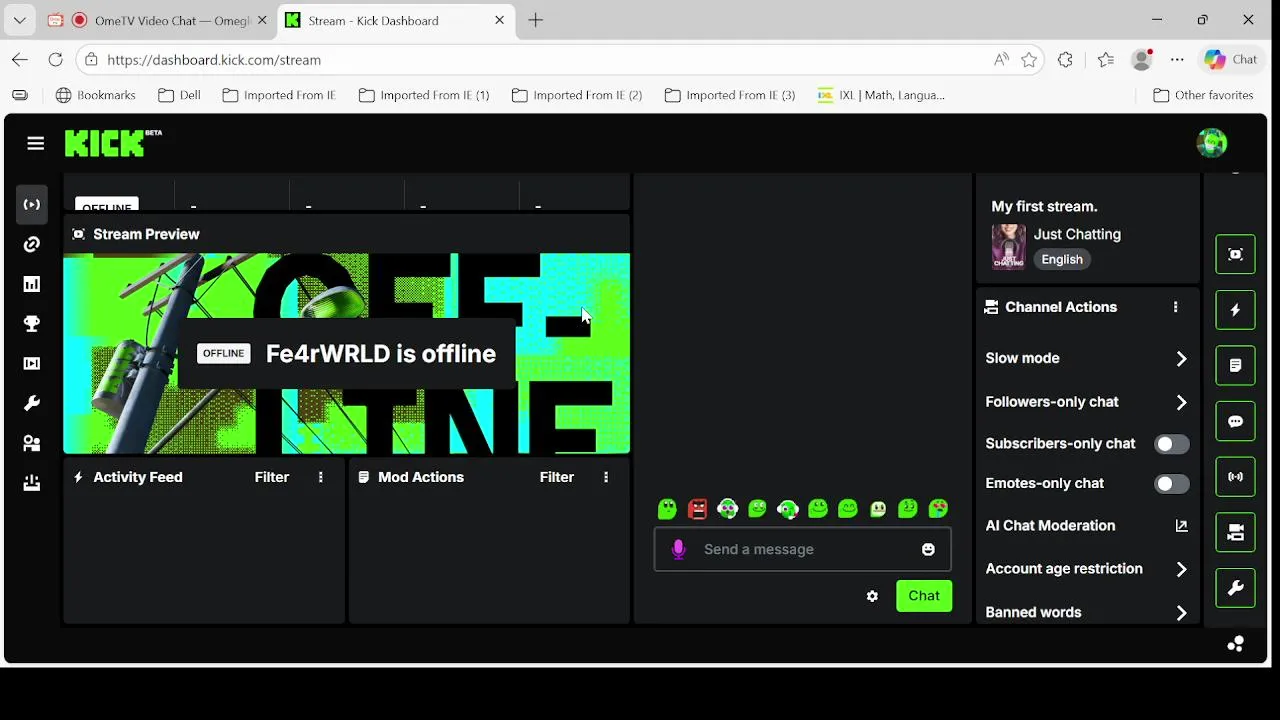
Task: Open Dell favorites folder
Action: pos(179,95)
